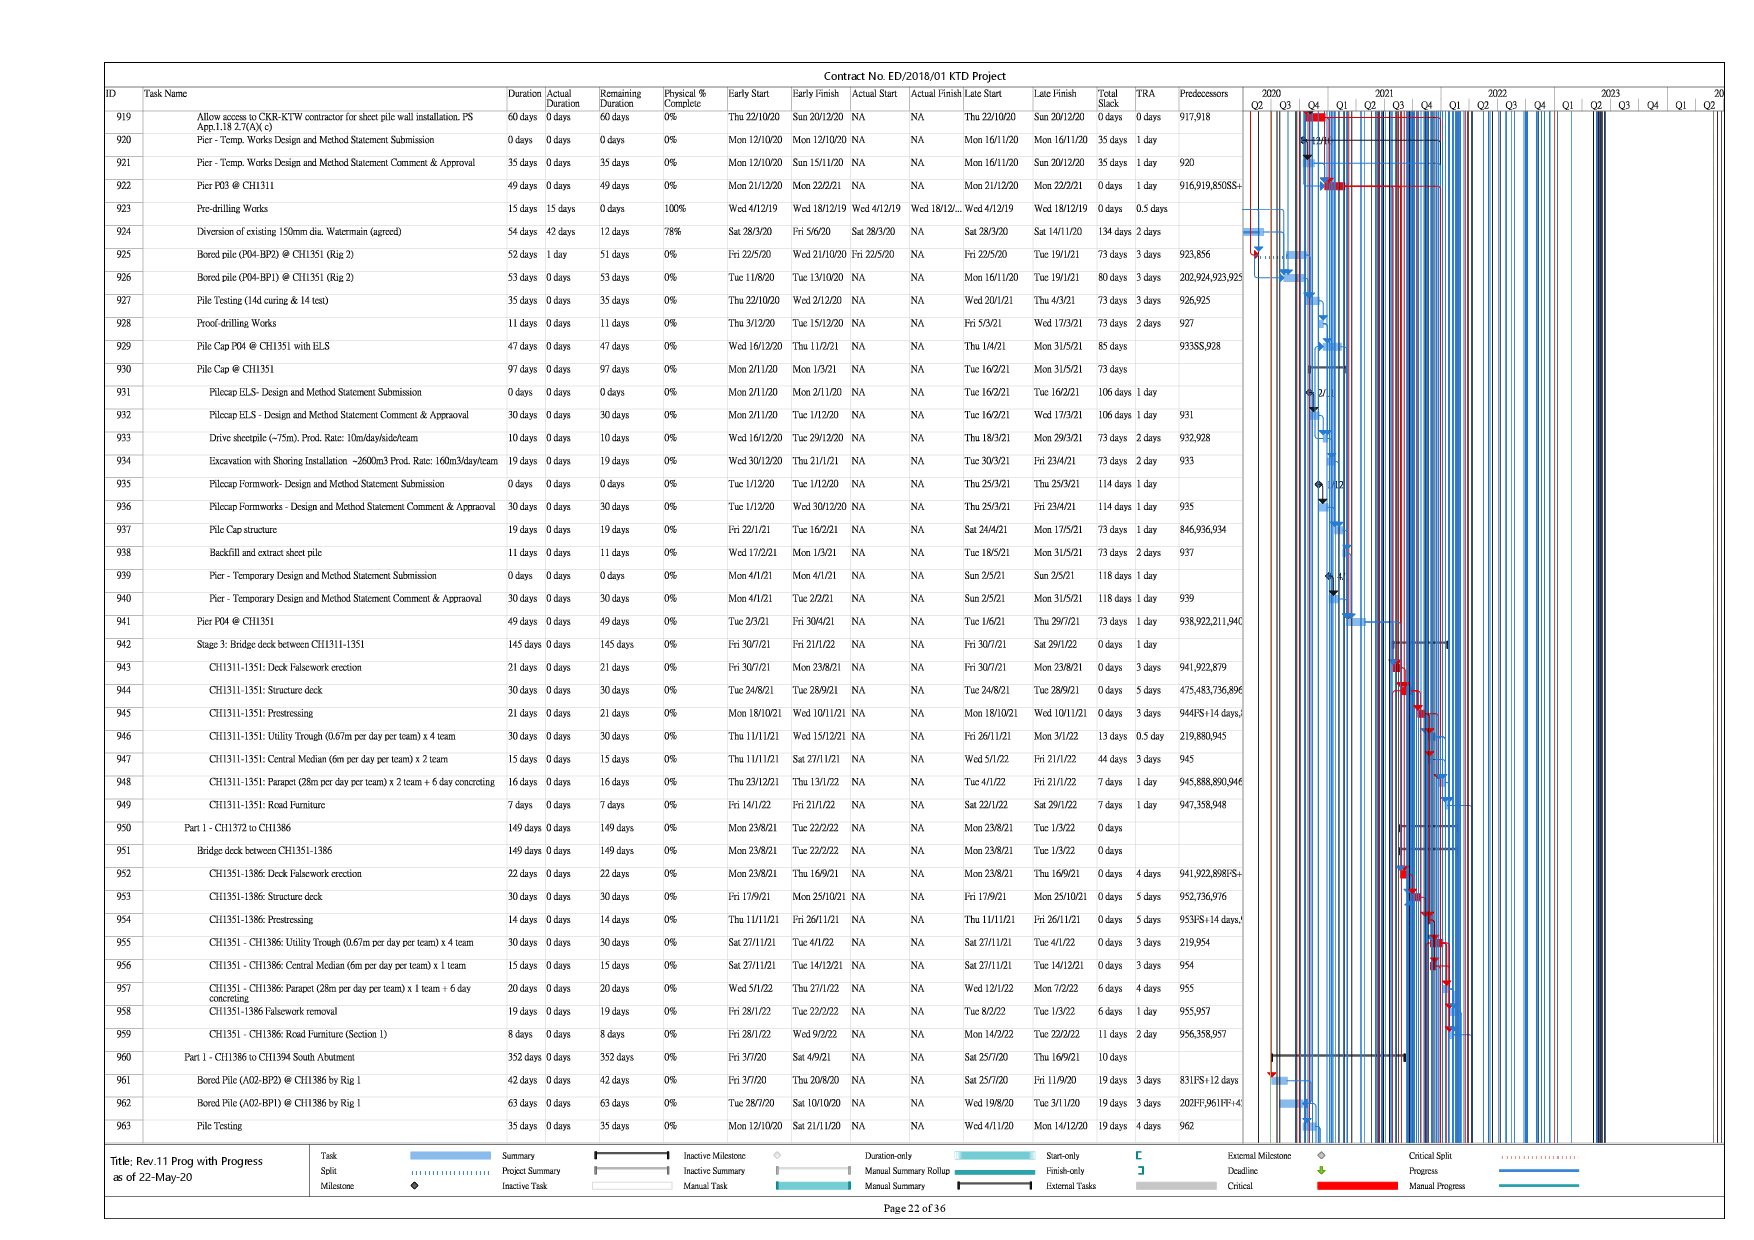Select the 1/12 milestone marker in Gantt chart
This screenshot has width=1754, height=1240.
tap(1319, 485)
